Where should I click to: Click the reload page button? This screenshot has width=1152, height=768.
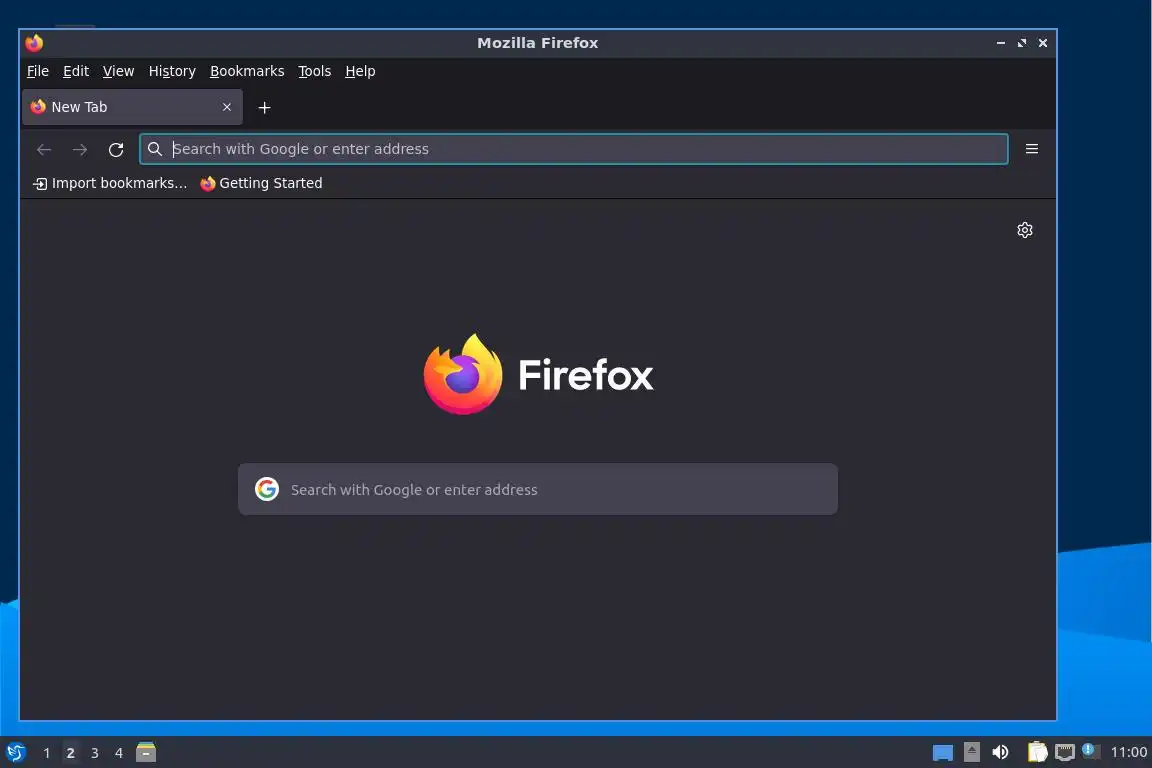116,150
